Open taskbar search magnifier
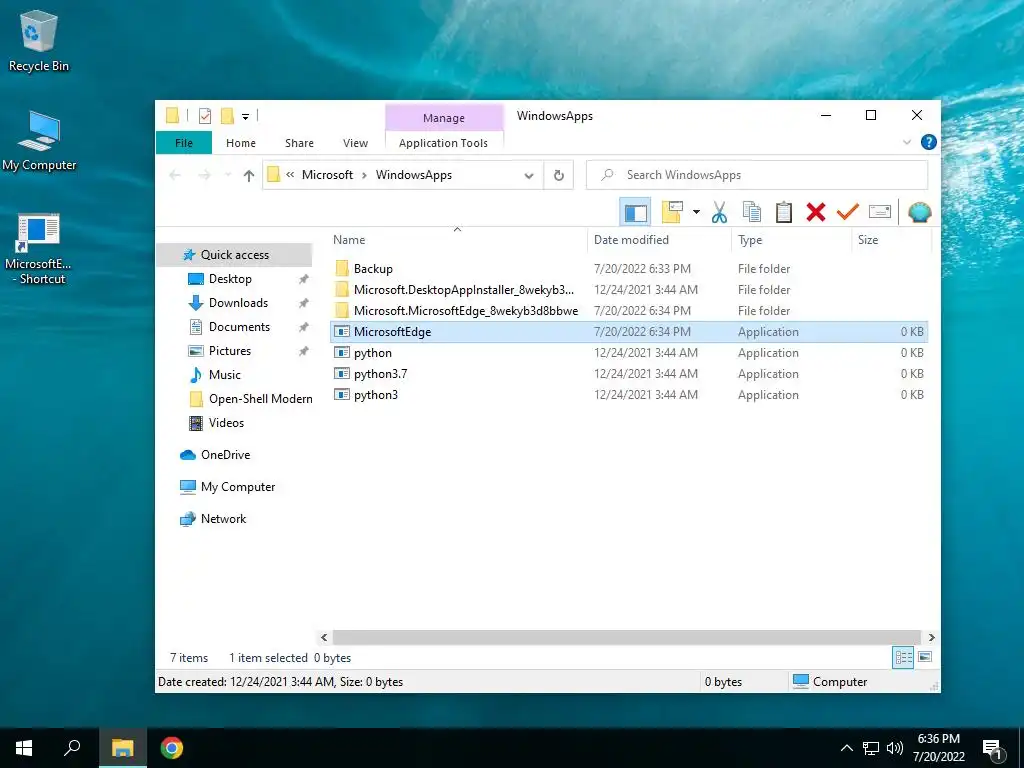Image resolution: width=1024 pixels, height=768 pixels. pyautogui.click(x=72, y=748)
